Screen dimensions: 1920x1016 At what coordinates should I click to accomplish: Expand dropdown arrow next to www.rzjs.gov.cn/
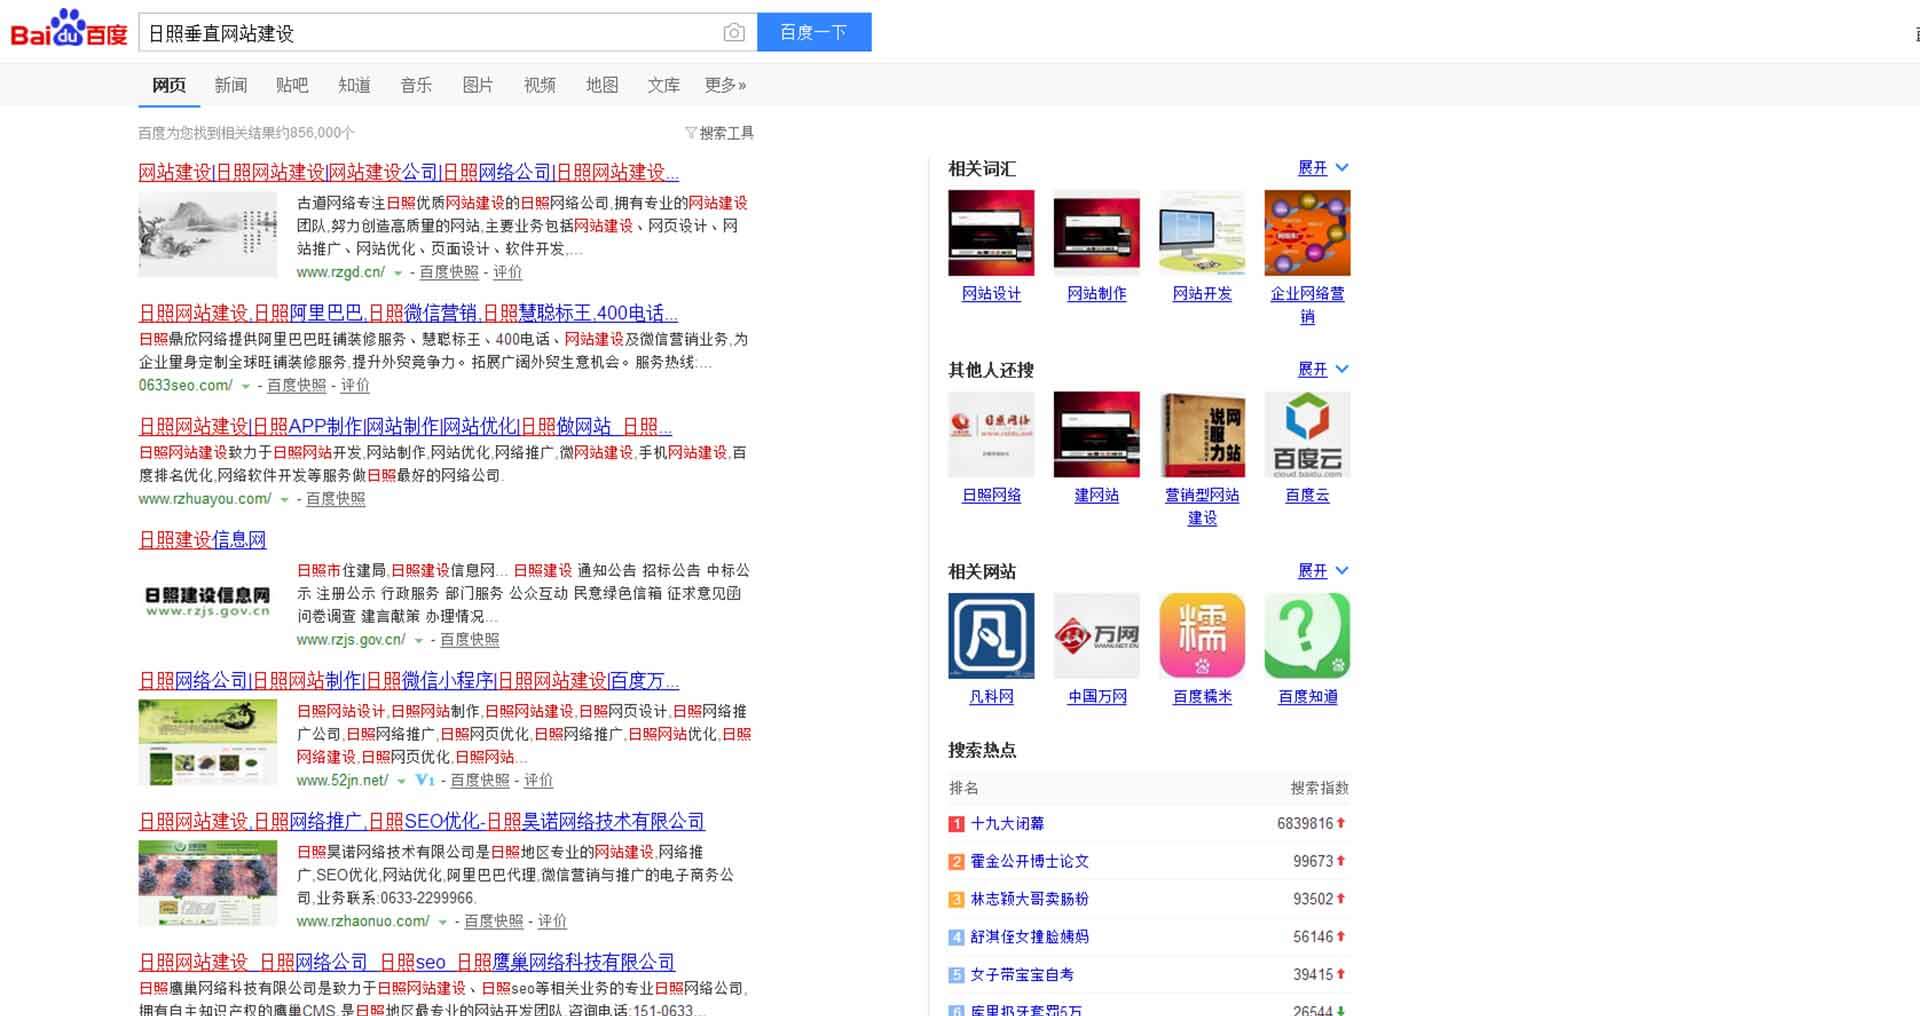[x=419, y=641]
